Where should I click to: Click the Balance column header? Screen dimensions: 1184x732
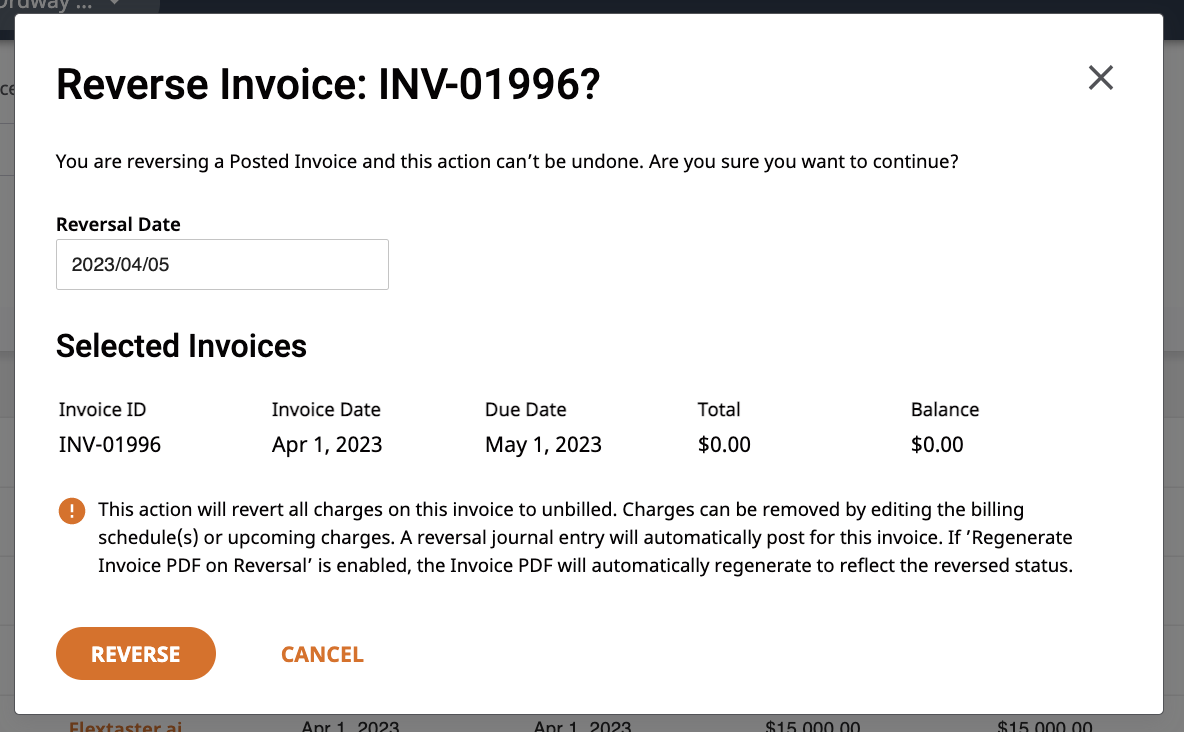tap(945, 409)
